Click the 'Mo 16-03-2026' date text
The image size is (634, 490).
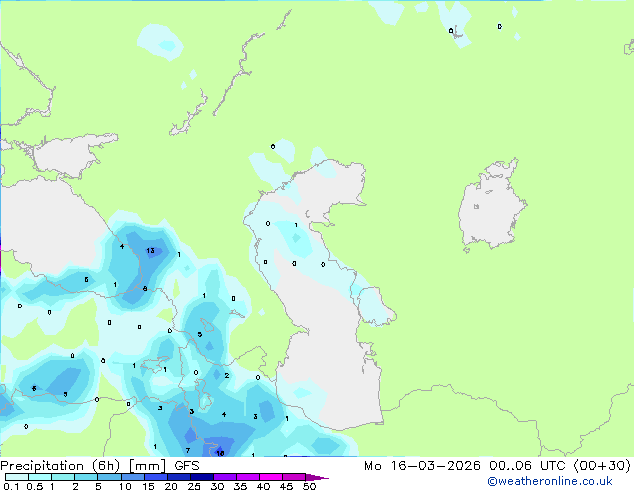pyautogui.click(x=422, y=466)
